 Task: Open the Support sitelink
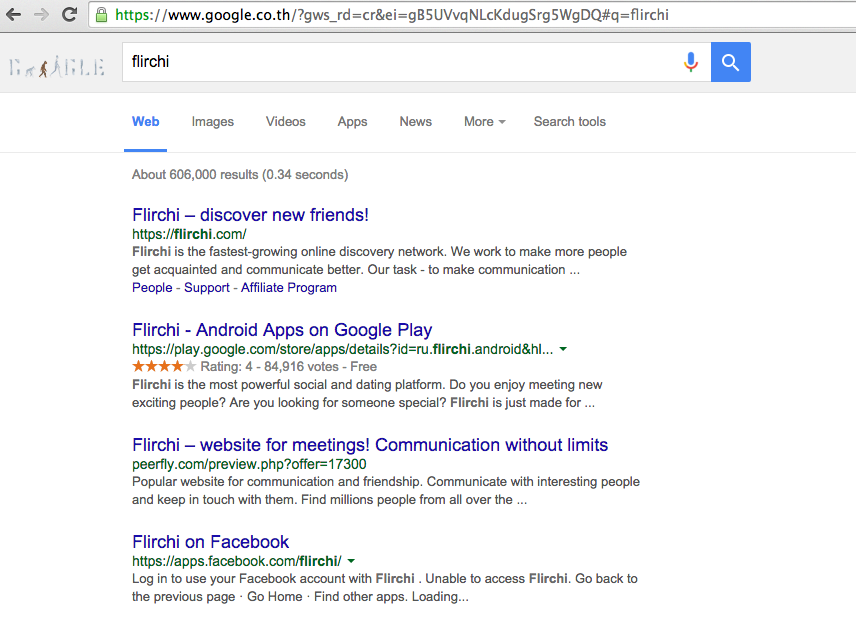coord(206,288)
